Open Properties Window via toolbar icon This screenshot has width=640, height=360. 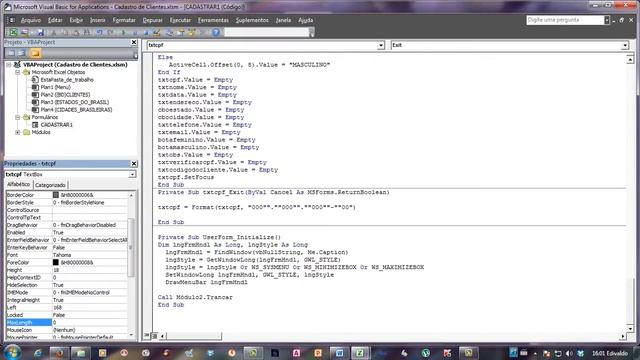[x=180, y=32]
